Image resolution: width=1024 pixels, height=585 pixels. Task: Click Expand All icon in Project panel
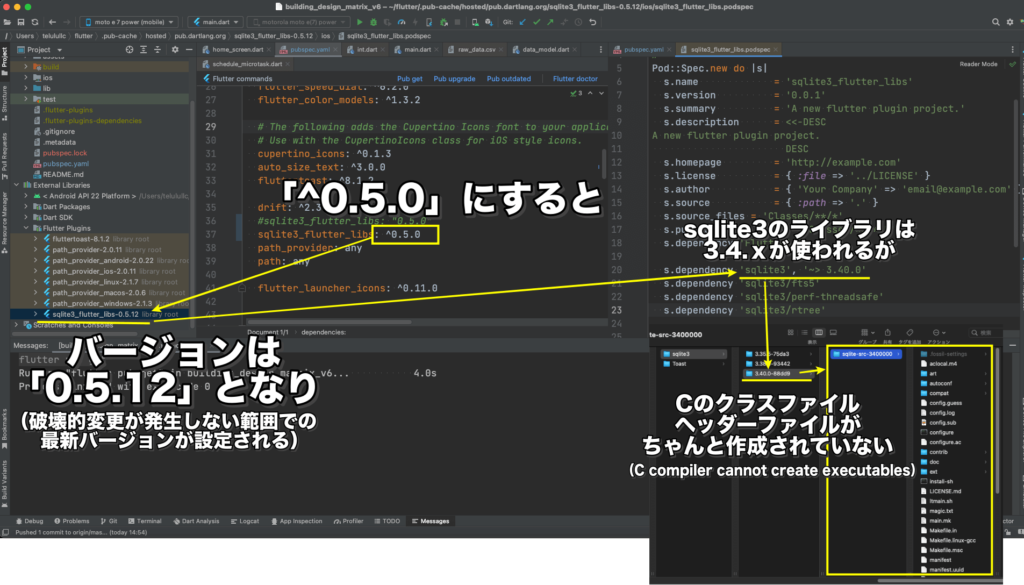[x=144, y=50]
